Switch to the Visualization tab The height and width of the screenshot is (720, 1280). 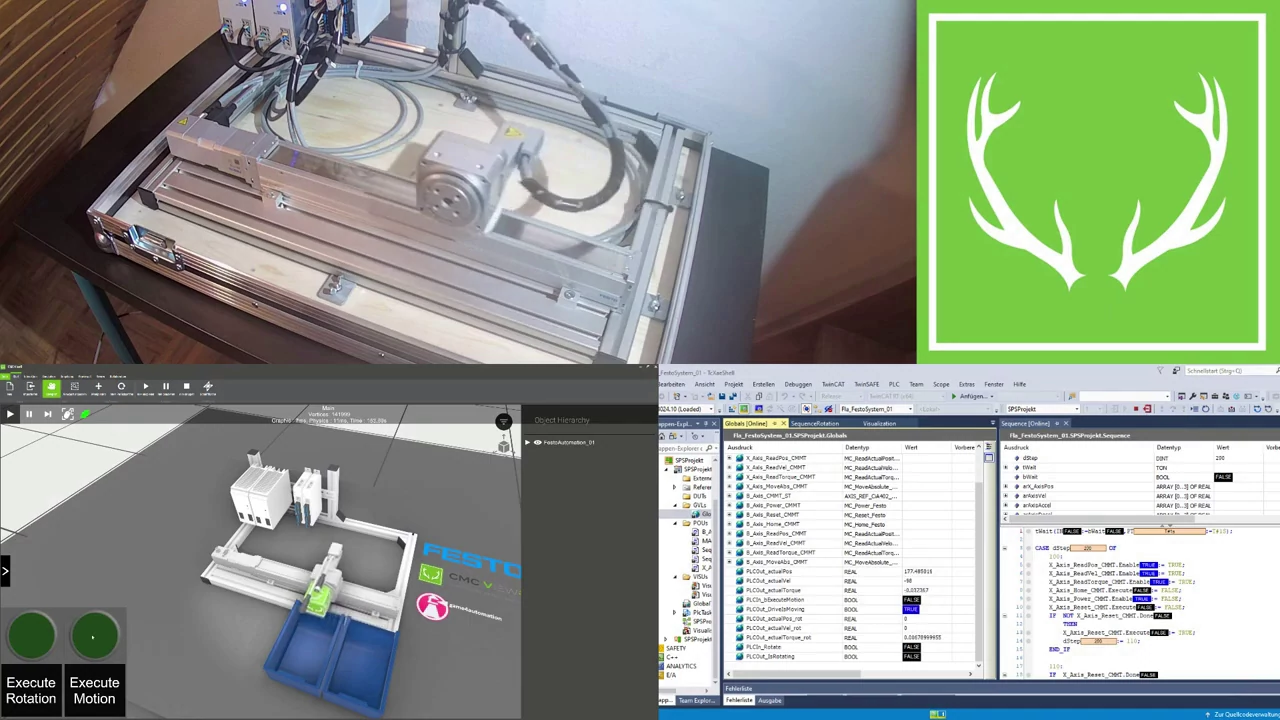click(x=879, y=424)
